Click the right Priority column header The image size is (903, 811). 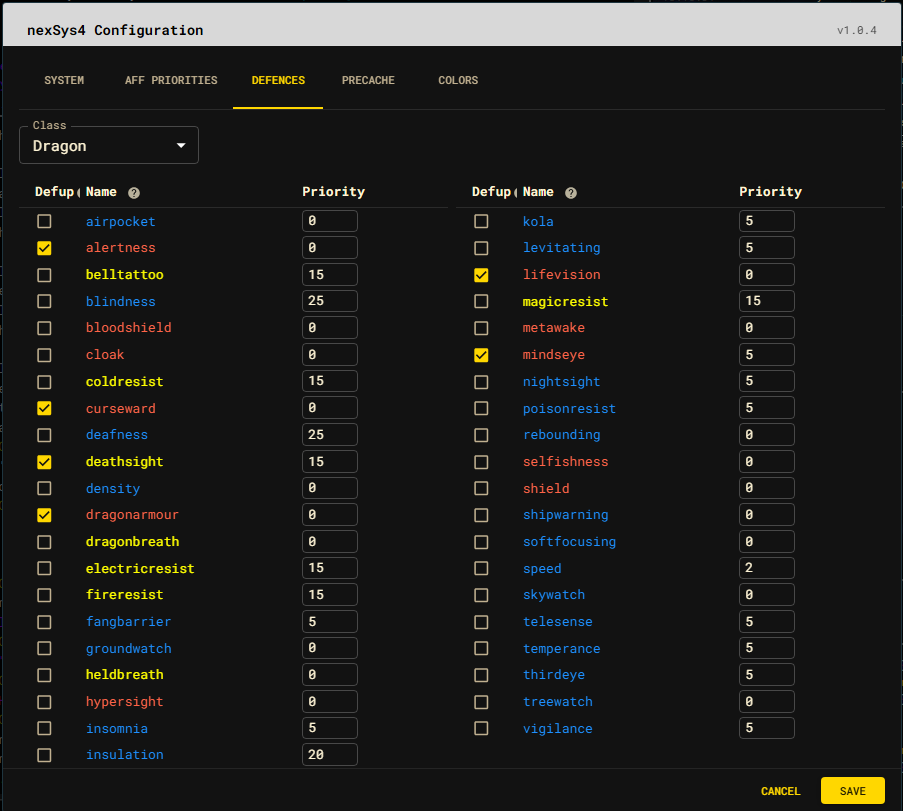[x=771, y=192]
